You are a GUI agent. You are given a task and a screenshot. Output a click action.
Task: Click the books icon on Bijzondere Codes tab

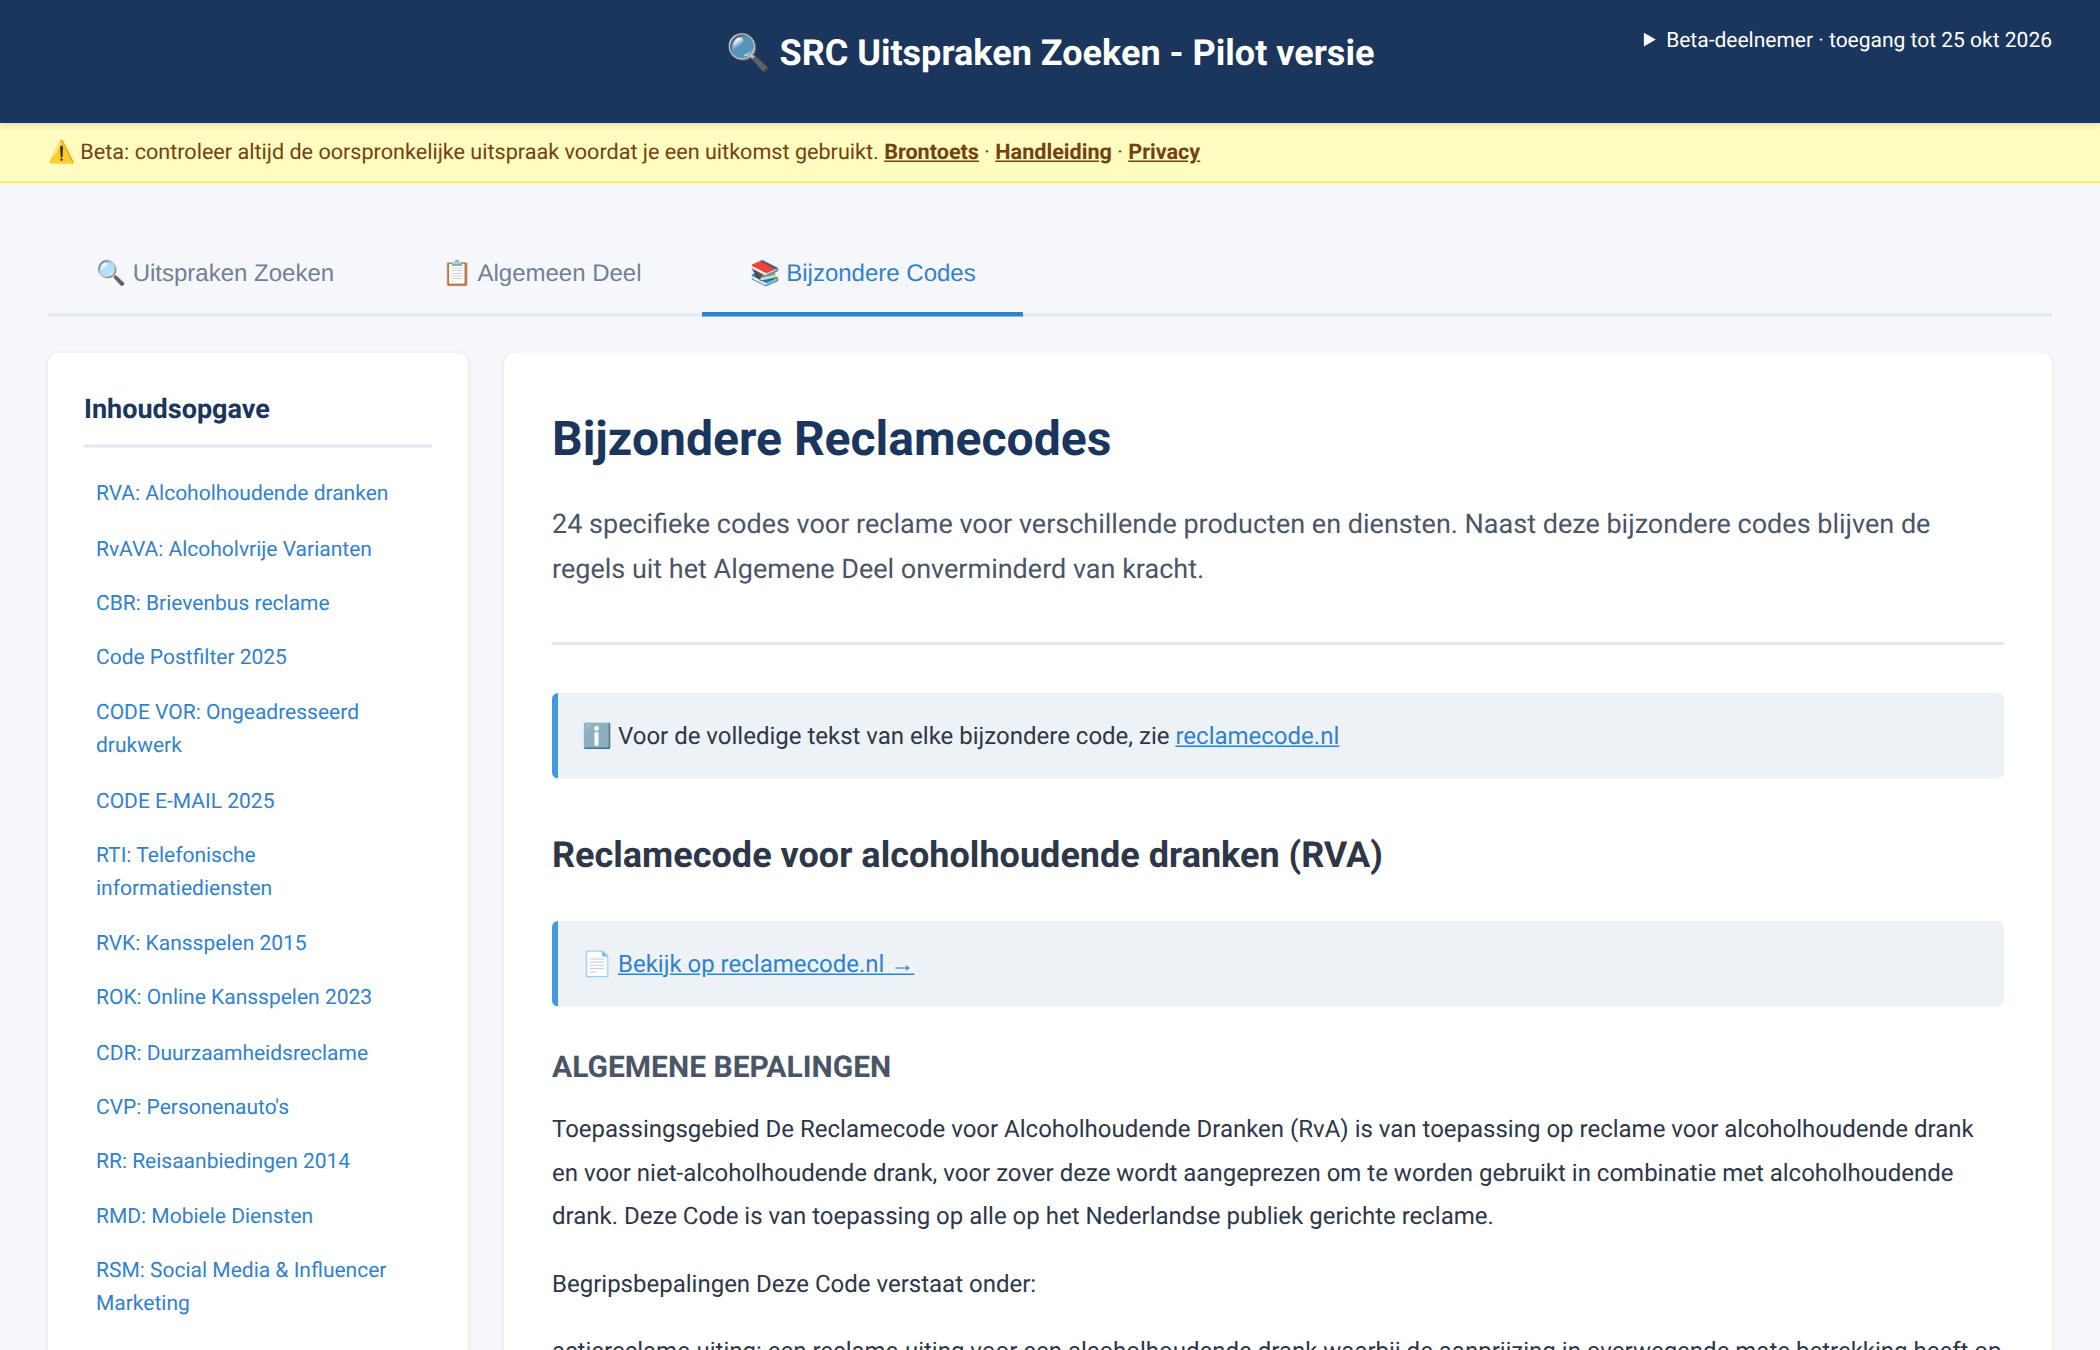point(765,273)
